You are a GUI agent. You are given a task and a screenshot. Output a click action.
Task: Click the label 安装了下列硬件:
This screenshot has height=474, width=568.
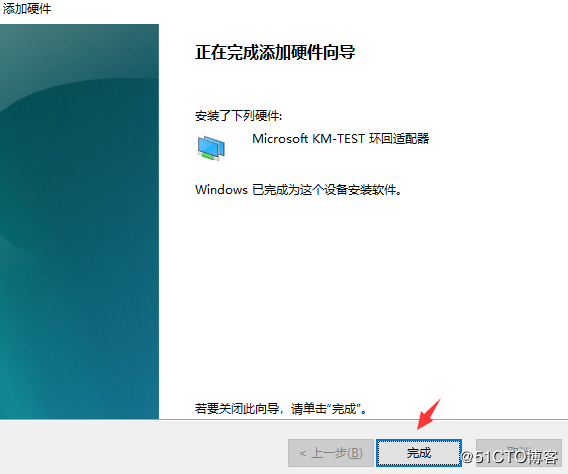[238, 116]
